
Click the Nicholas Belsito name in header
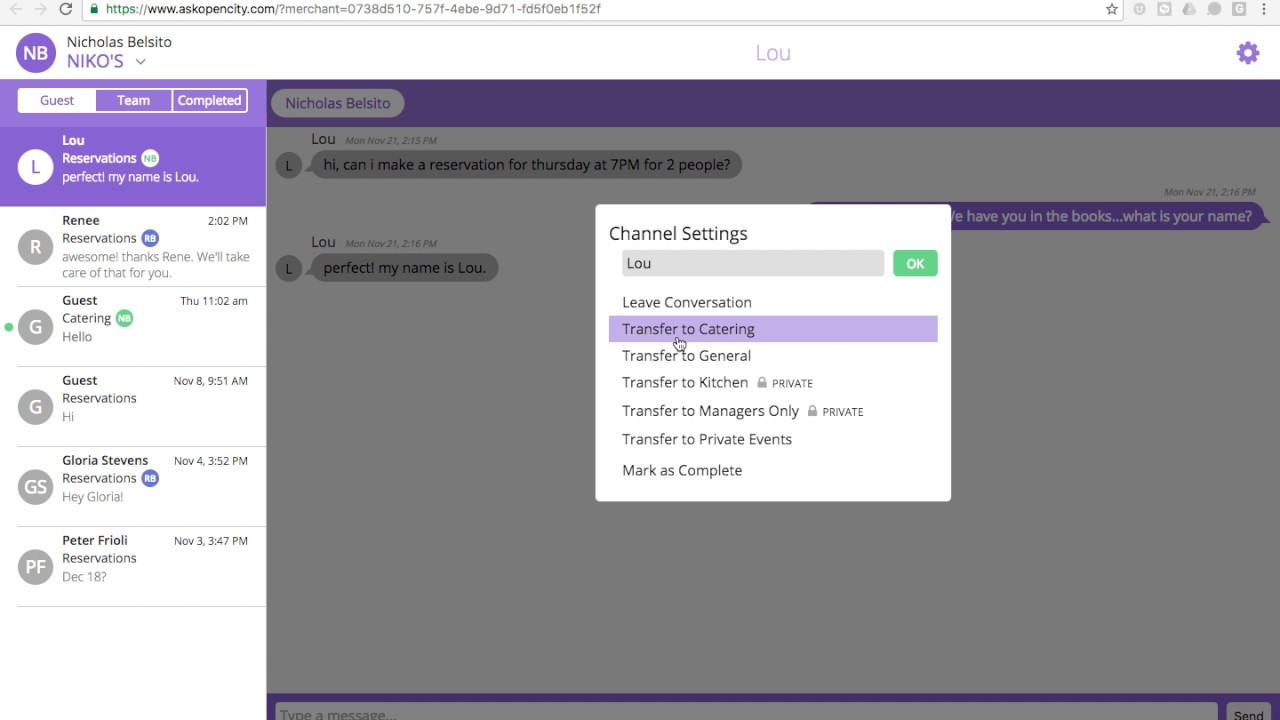click(x=119, y=42)
